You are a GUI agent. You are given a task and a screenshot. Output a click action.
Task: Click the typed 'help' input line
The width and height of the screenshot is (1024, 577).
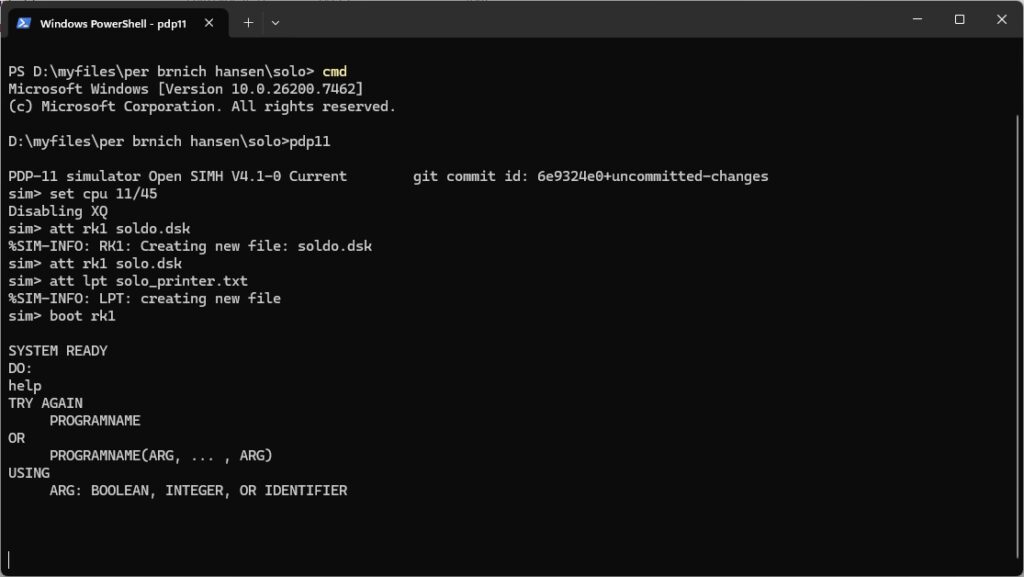click(25, 386)
